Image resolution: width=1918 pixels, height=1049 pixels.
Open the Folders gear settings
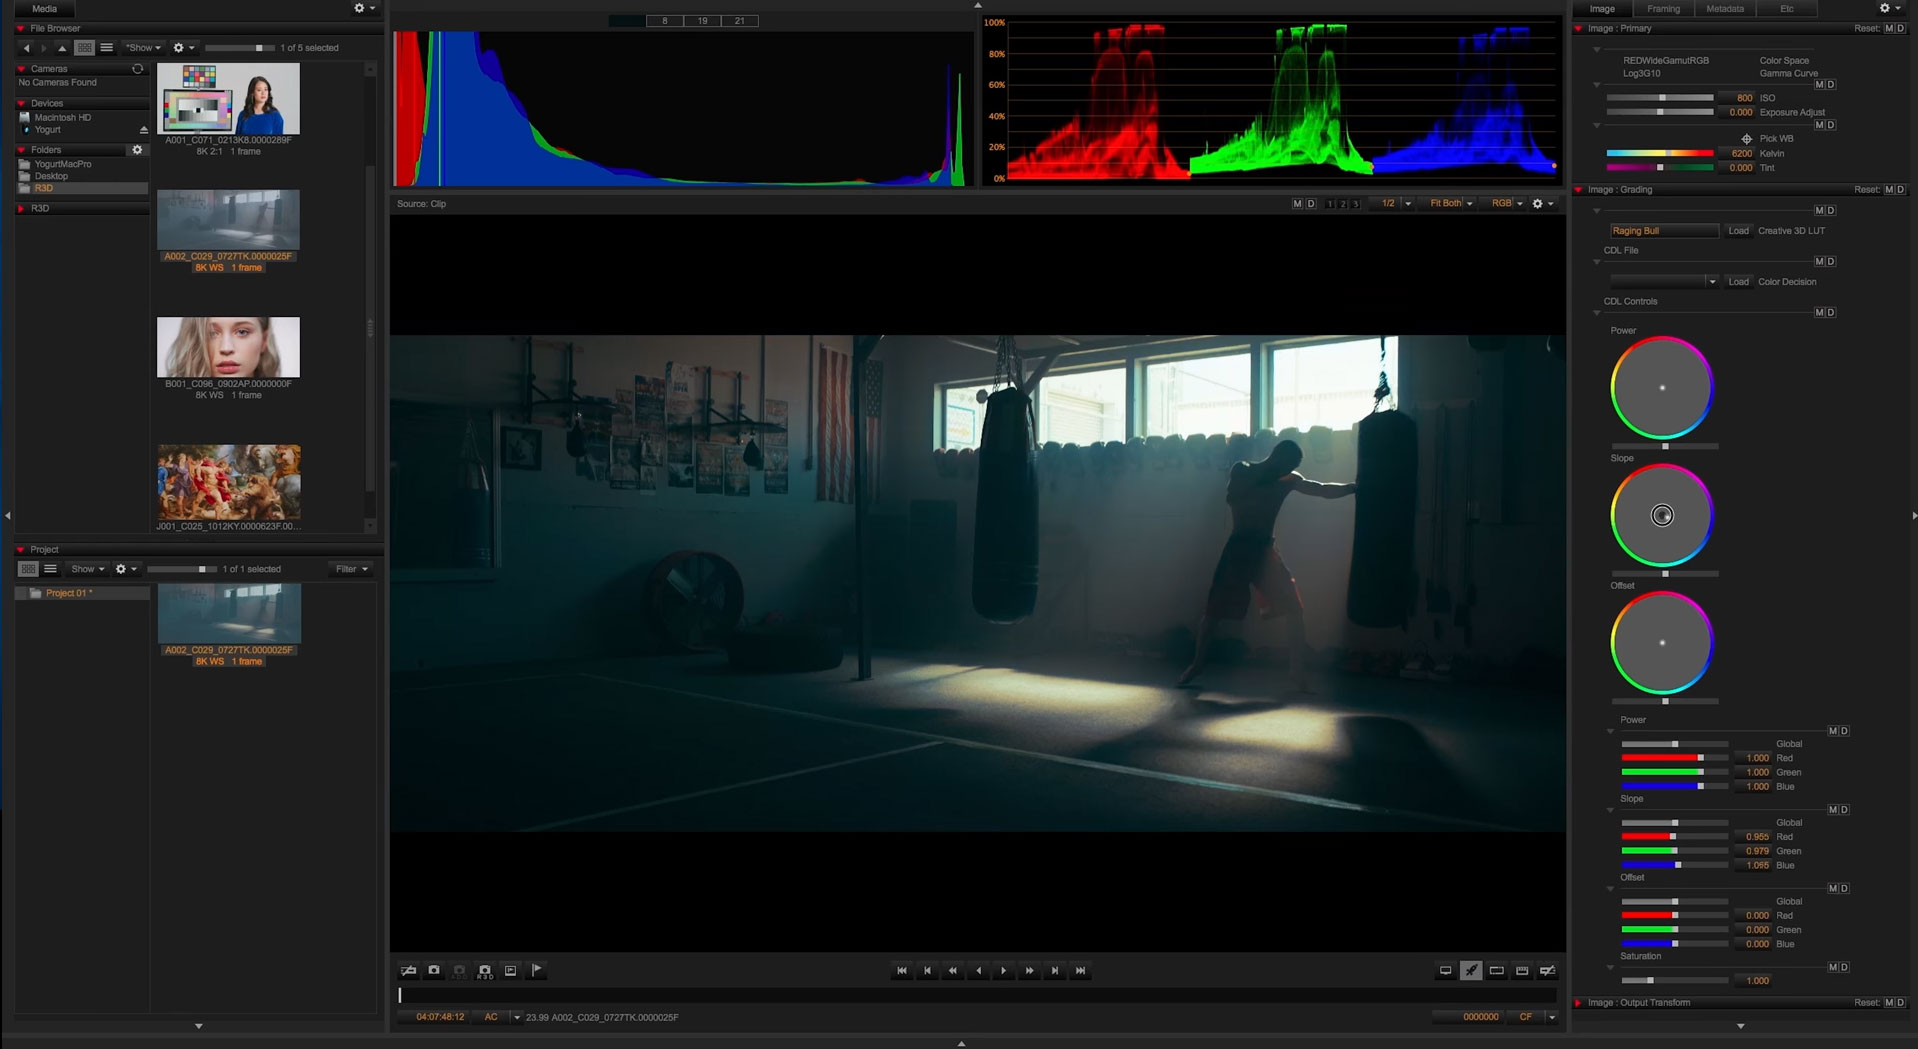click(x=137, y=150)
